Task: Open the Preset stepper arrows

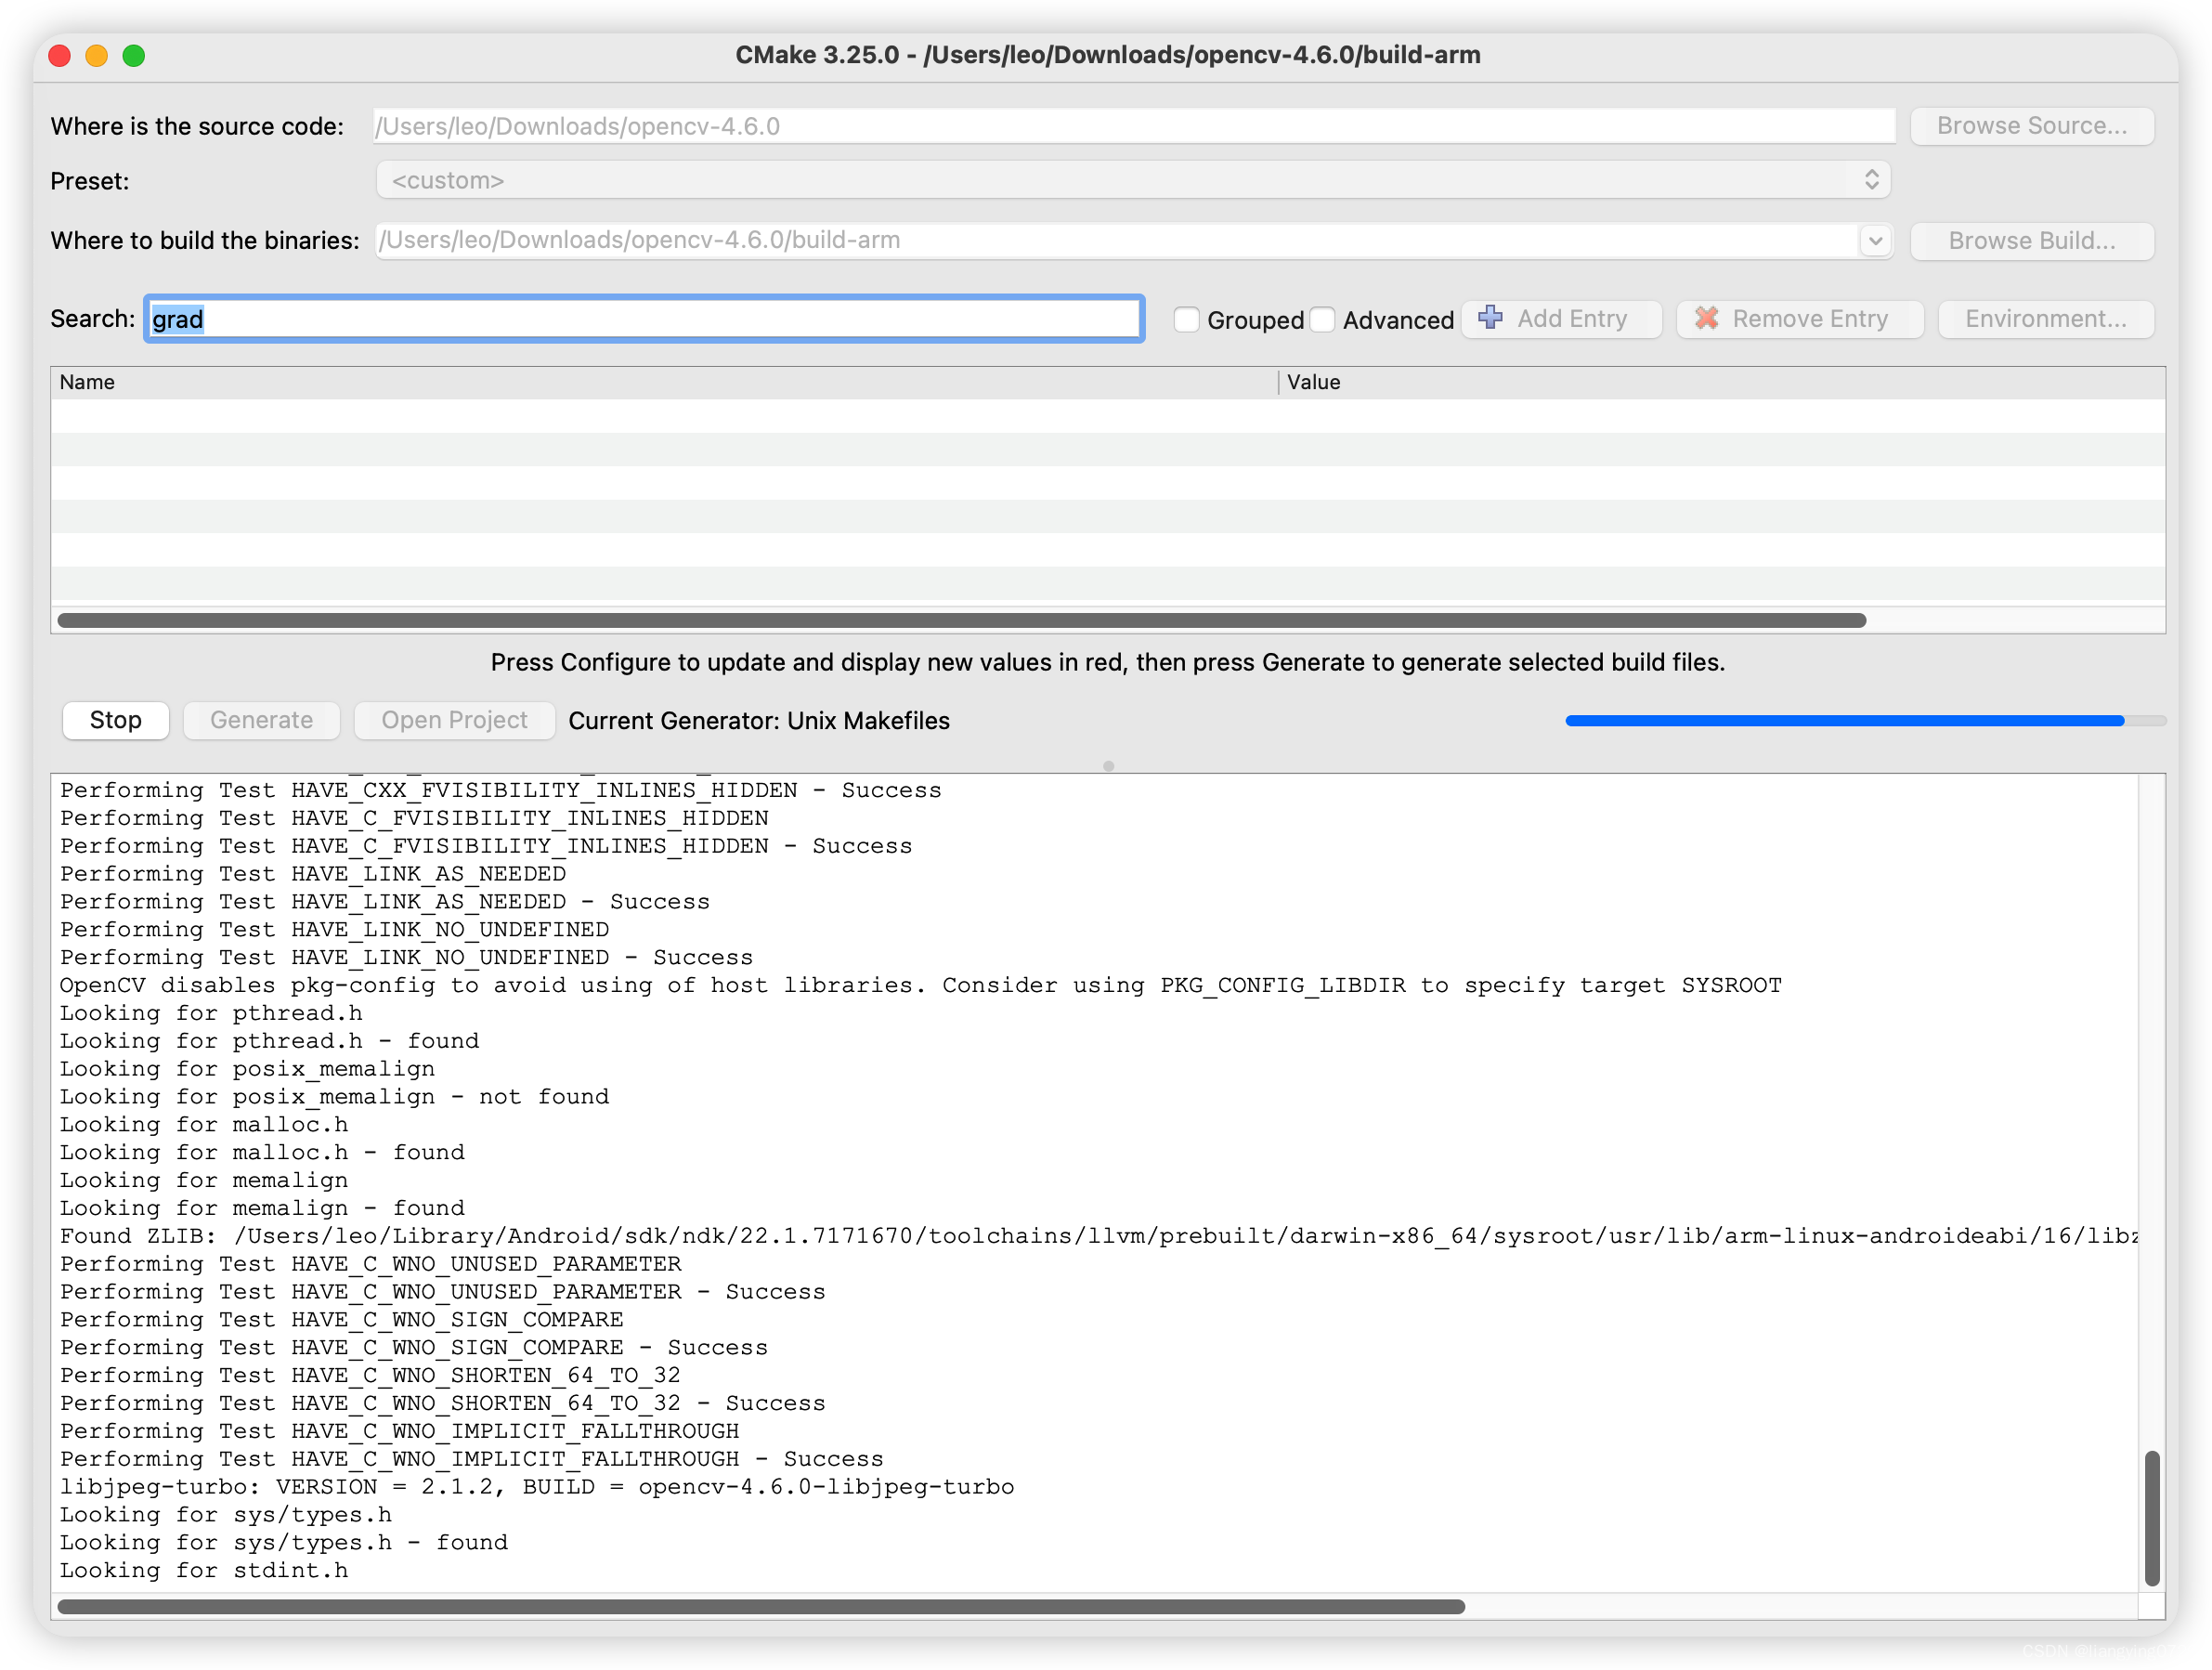Action: click(1875, 180)
